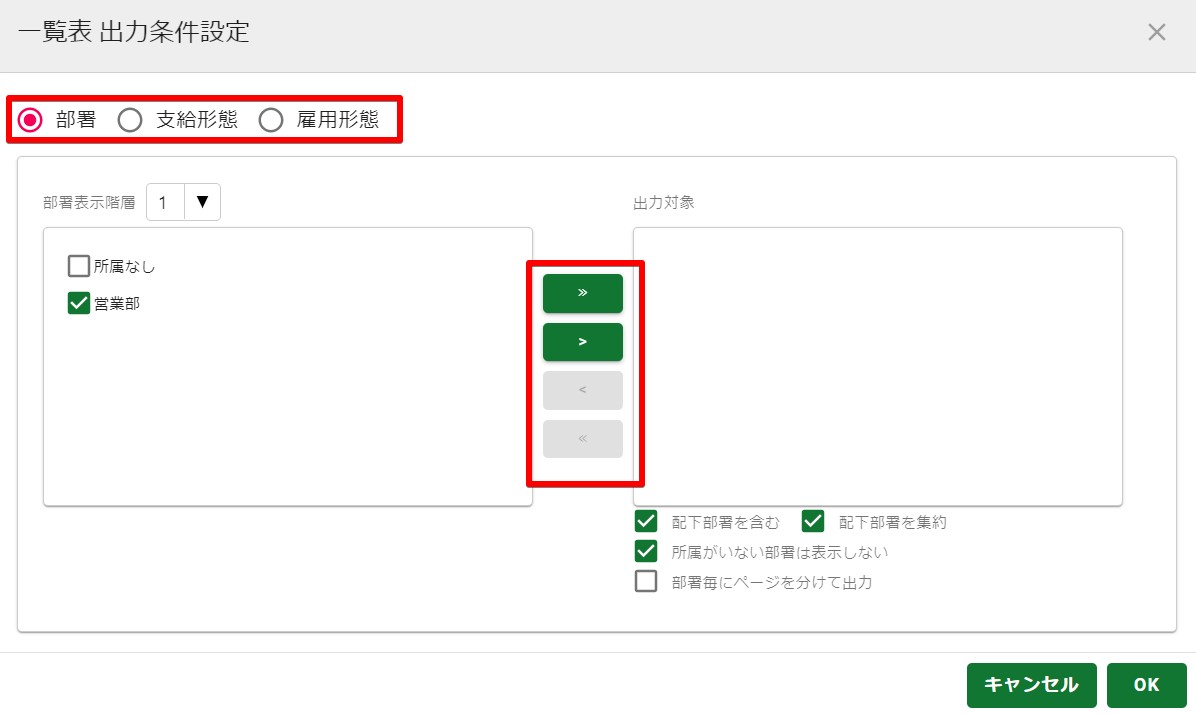Screen dimensions: 1196x714
Task: Select the 支給形態 radio button
Action: (130, 120)
